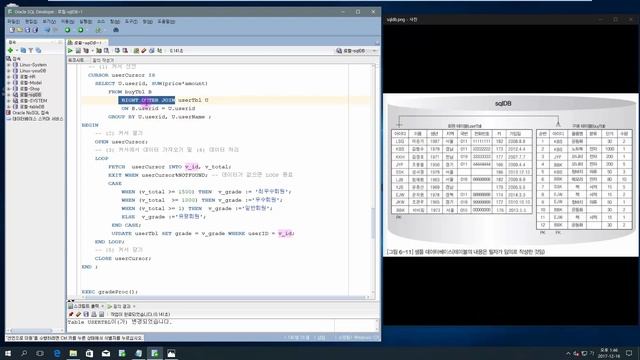Select the sqlDB worksheet editor tab
Screen dimensions: 640x360
(x=87, y=42)
